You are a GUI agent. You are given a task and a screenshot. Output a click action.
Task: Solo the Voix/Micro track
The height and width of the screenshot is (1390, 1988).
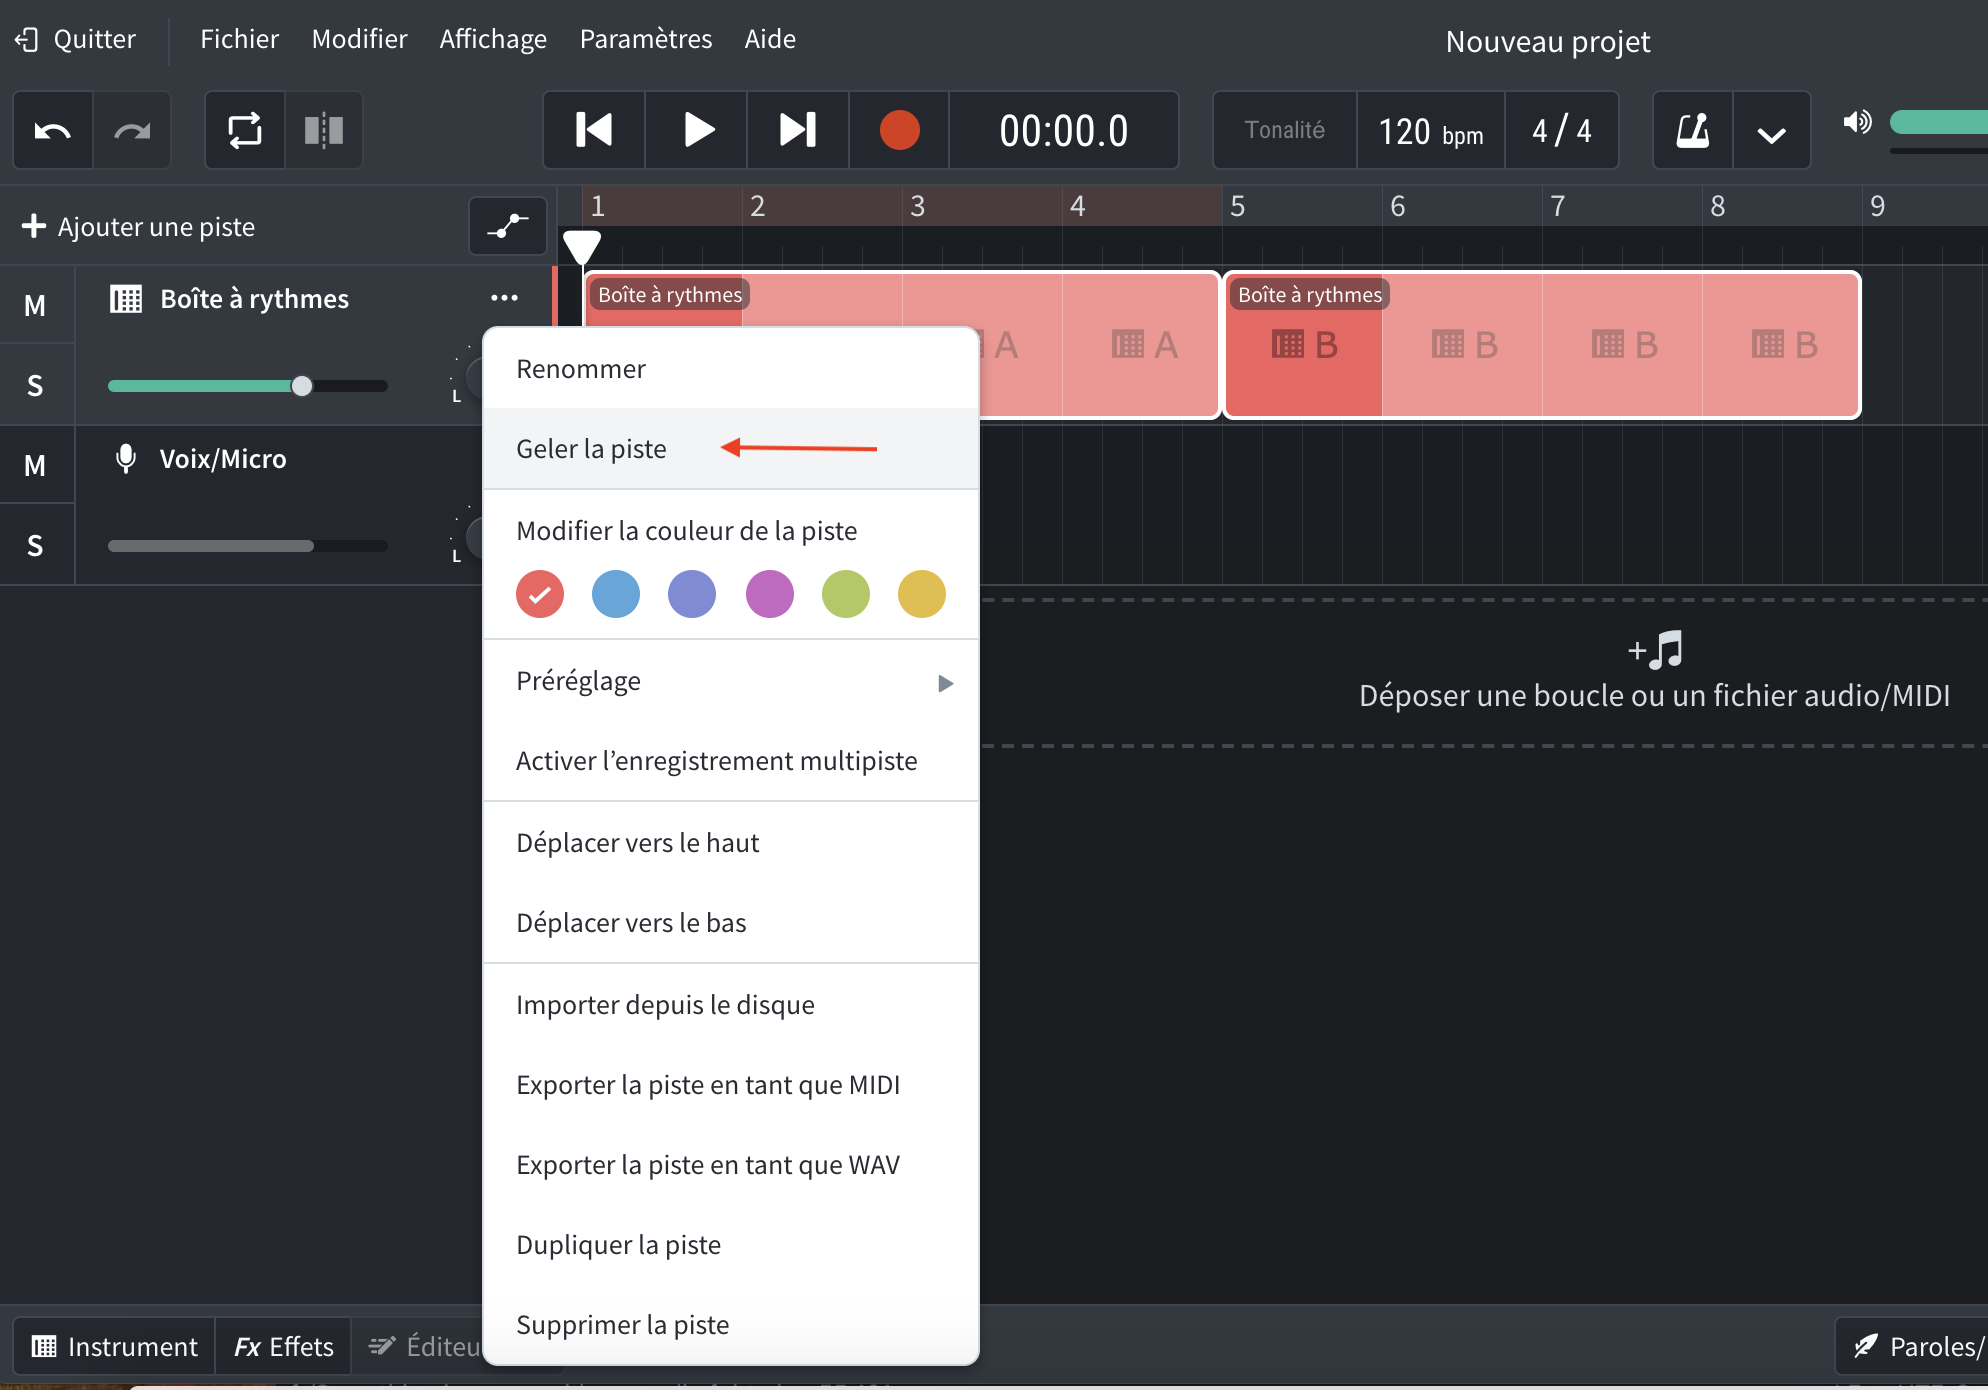36,544
